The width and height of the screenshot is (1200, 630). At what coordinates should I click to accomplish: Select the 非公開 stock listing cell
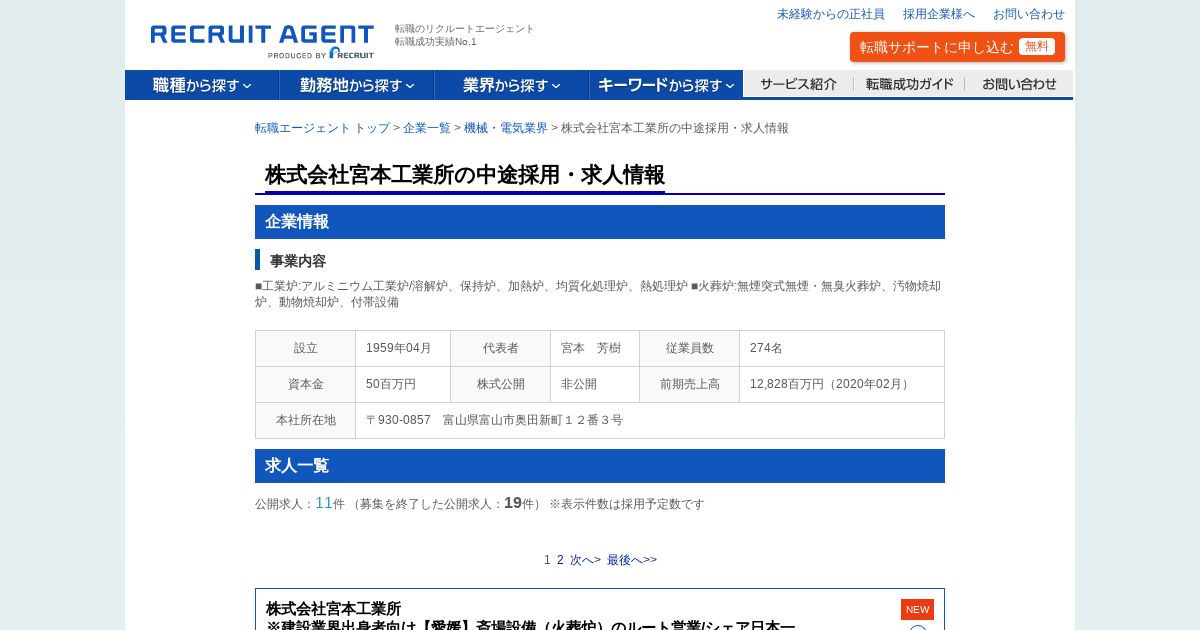[595, 384]
